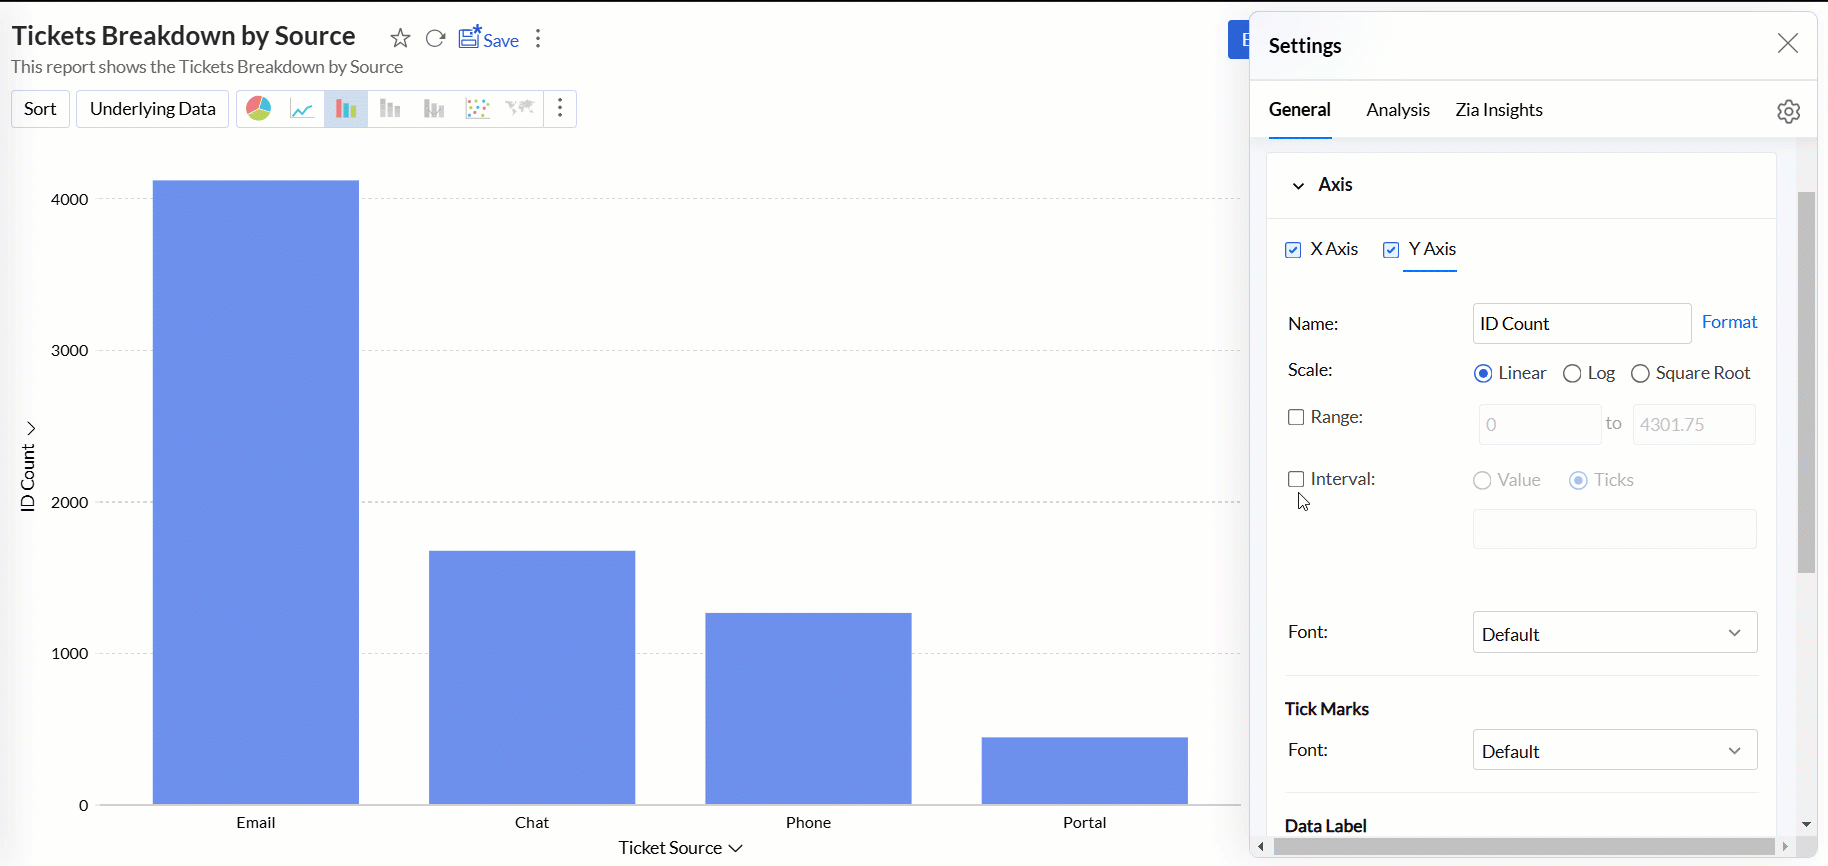This screenshot has height=866, width=1828.
Task: Open the Axis Font dropdown
Action: (1614, 633)
